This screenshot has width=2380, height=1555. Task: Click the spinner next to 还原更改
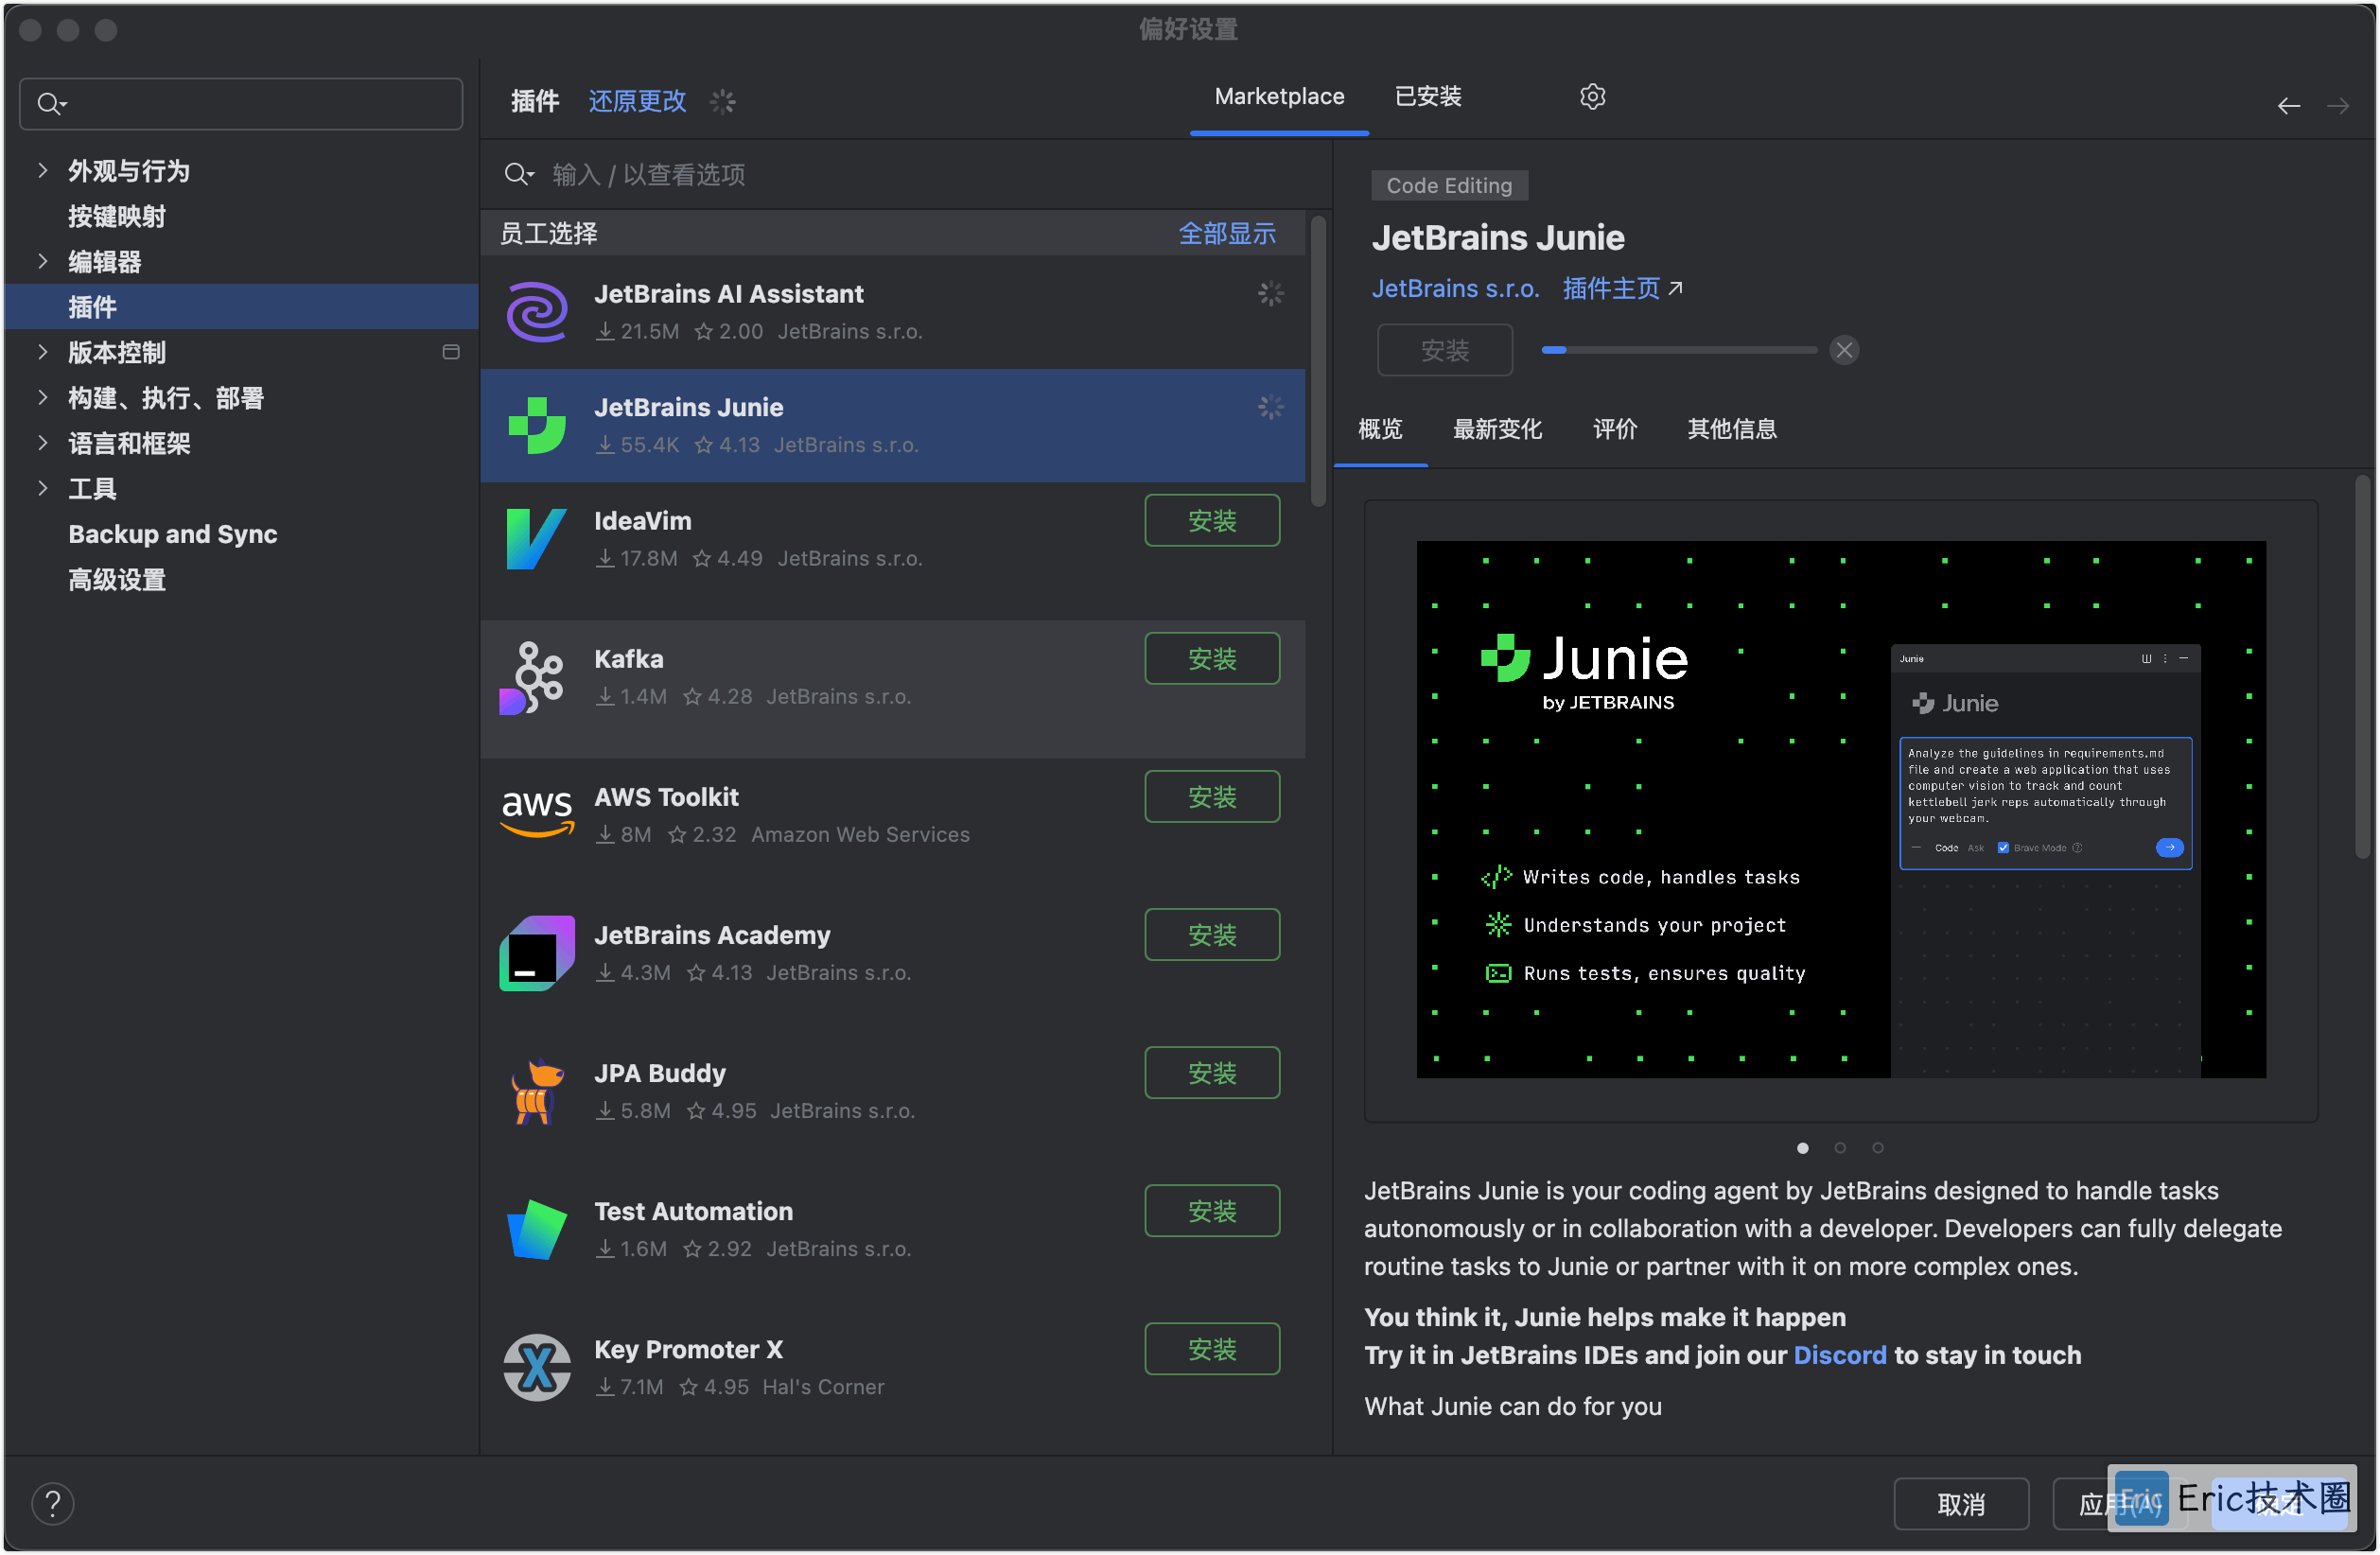722,101
